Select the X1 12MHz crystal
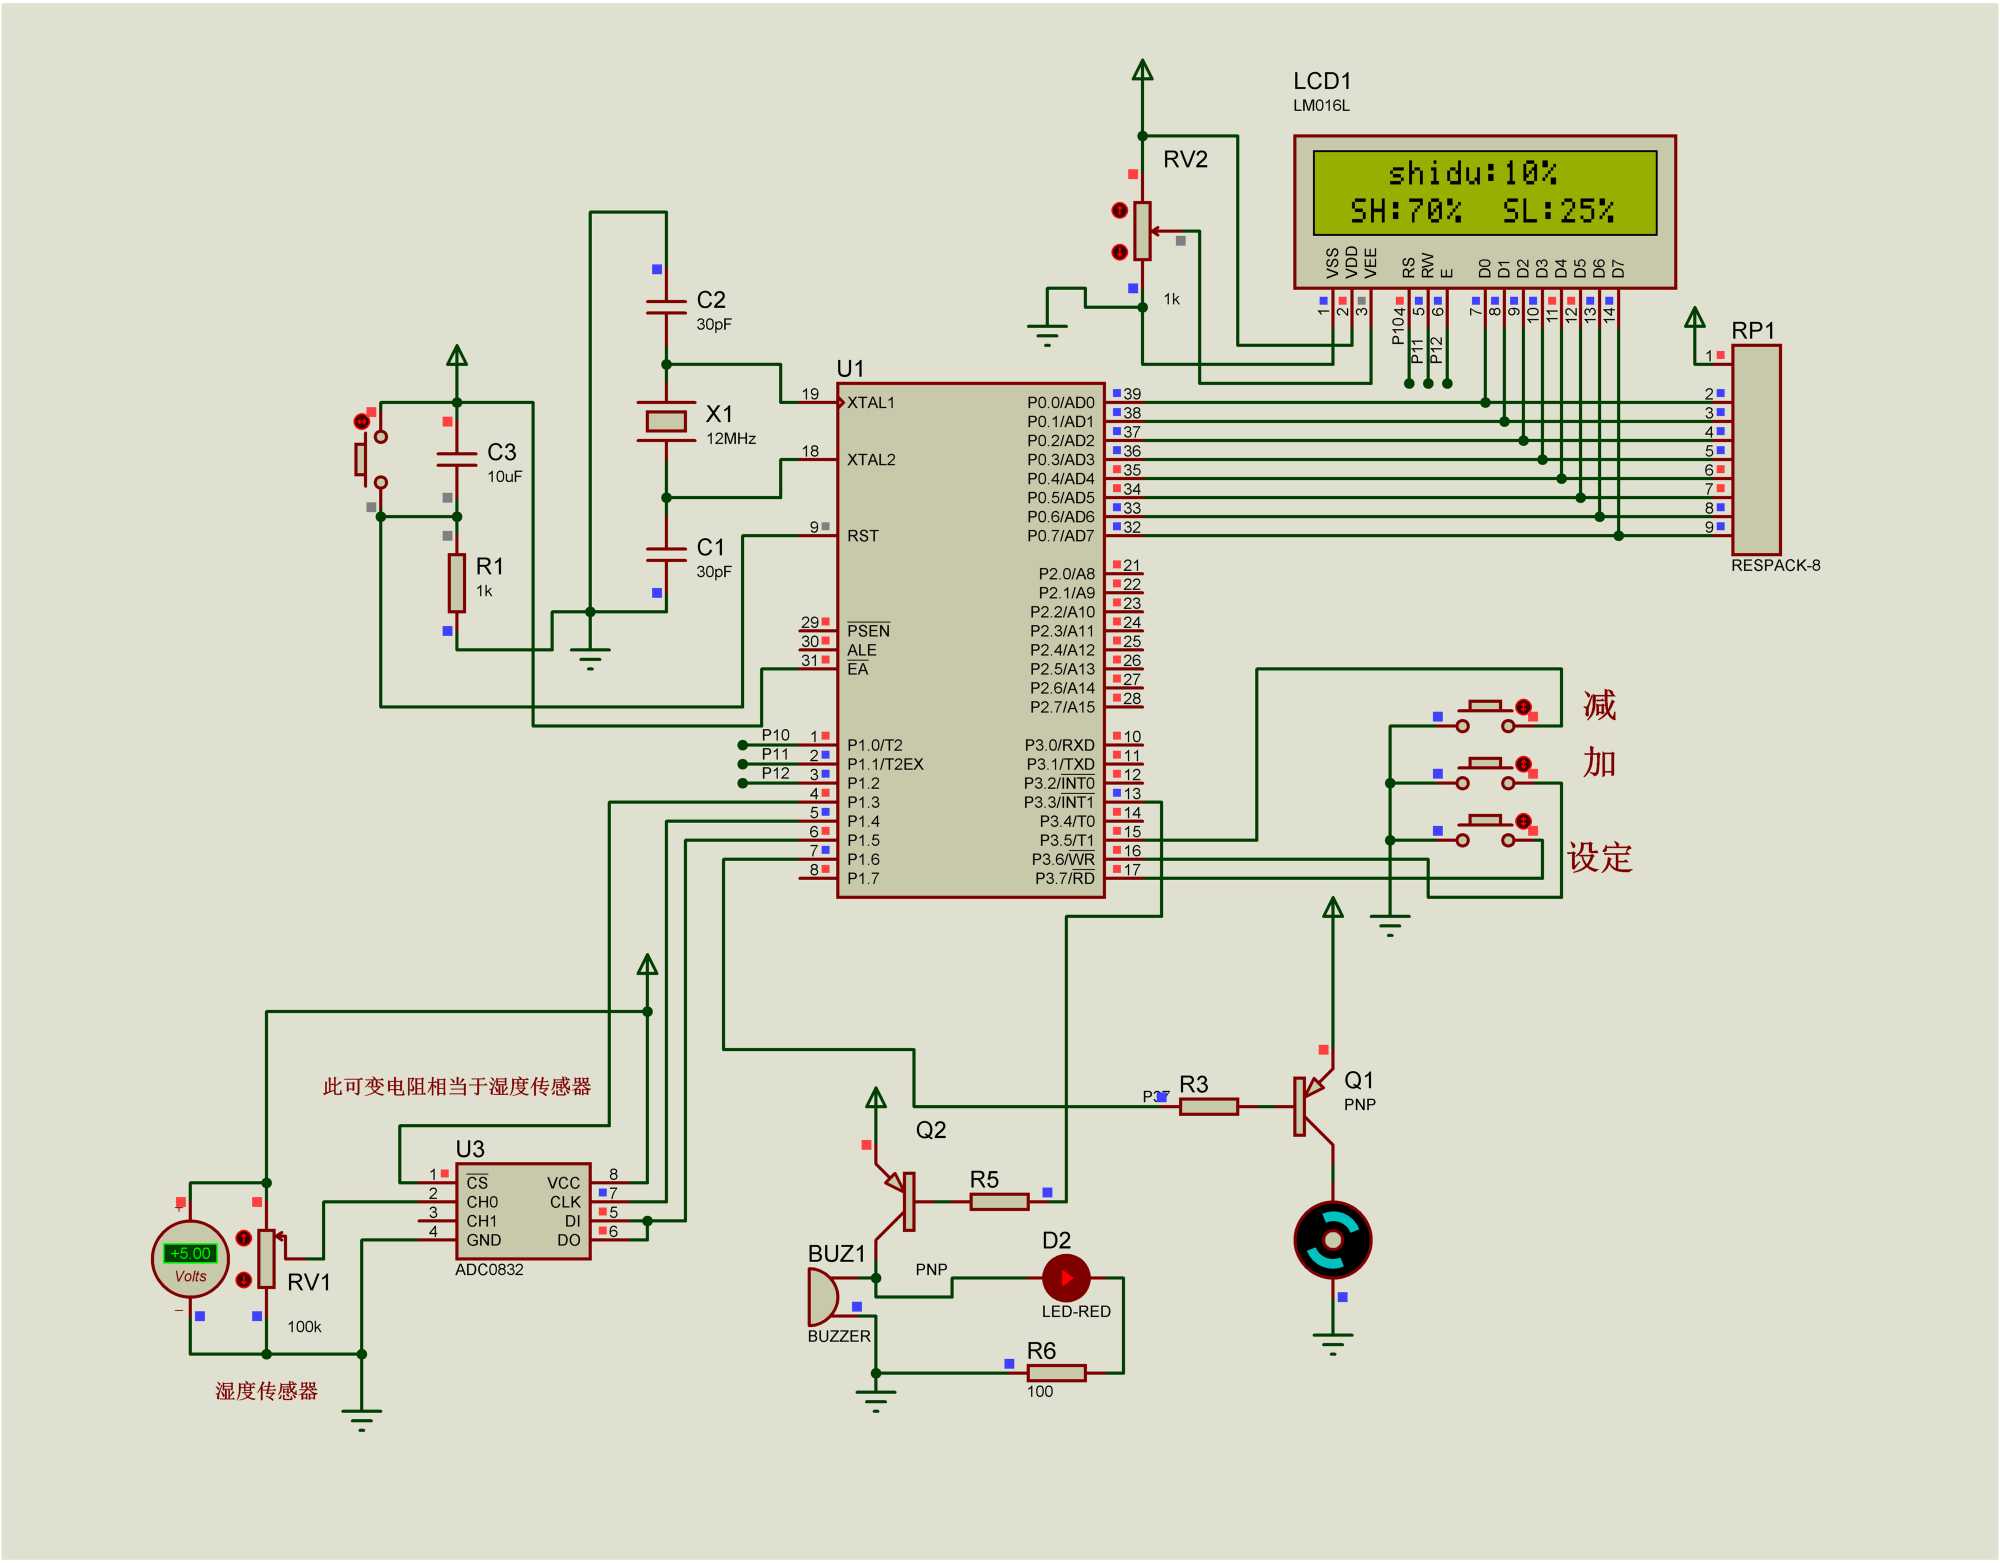Screen dimensions: 2000x1563 (665, 421)
